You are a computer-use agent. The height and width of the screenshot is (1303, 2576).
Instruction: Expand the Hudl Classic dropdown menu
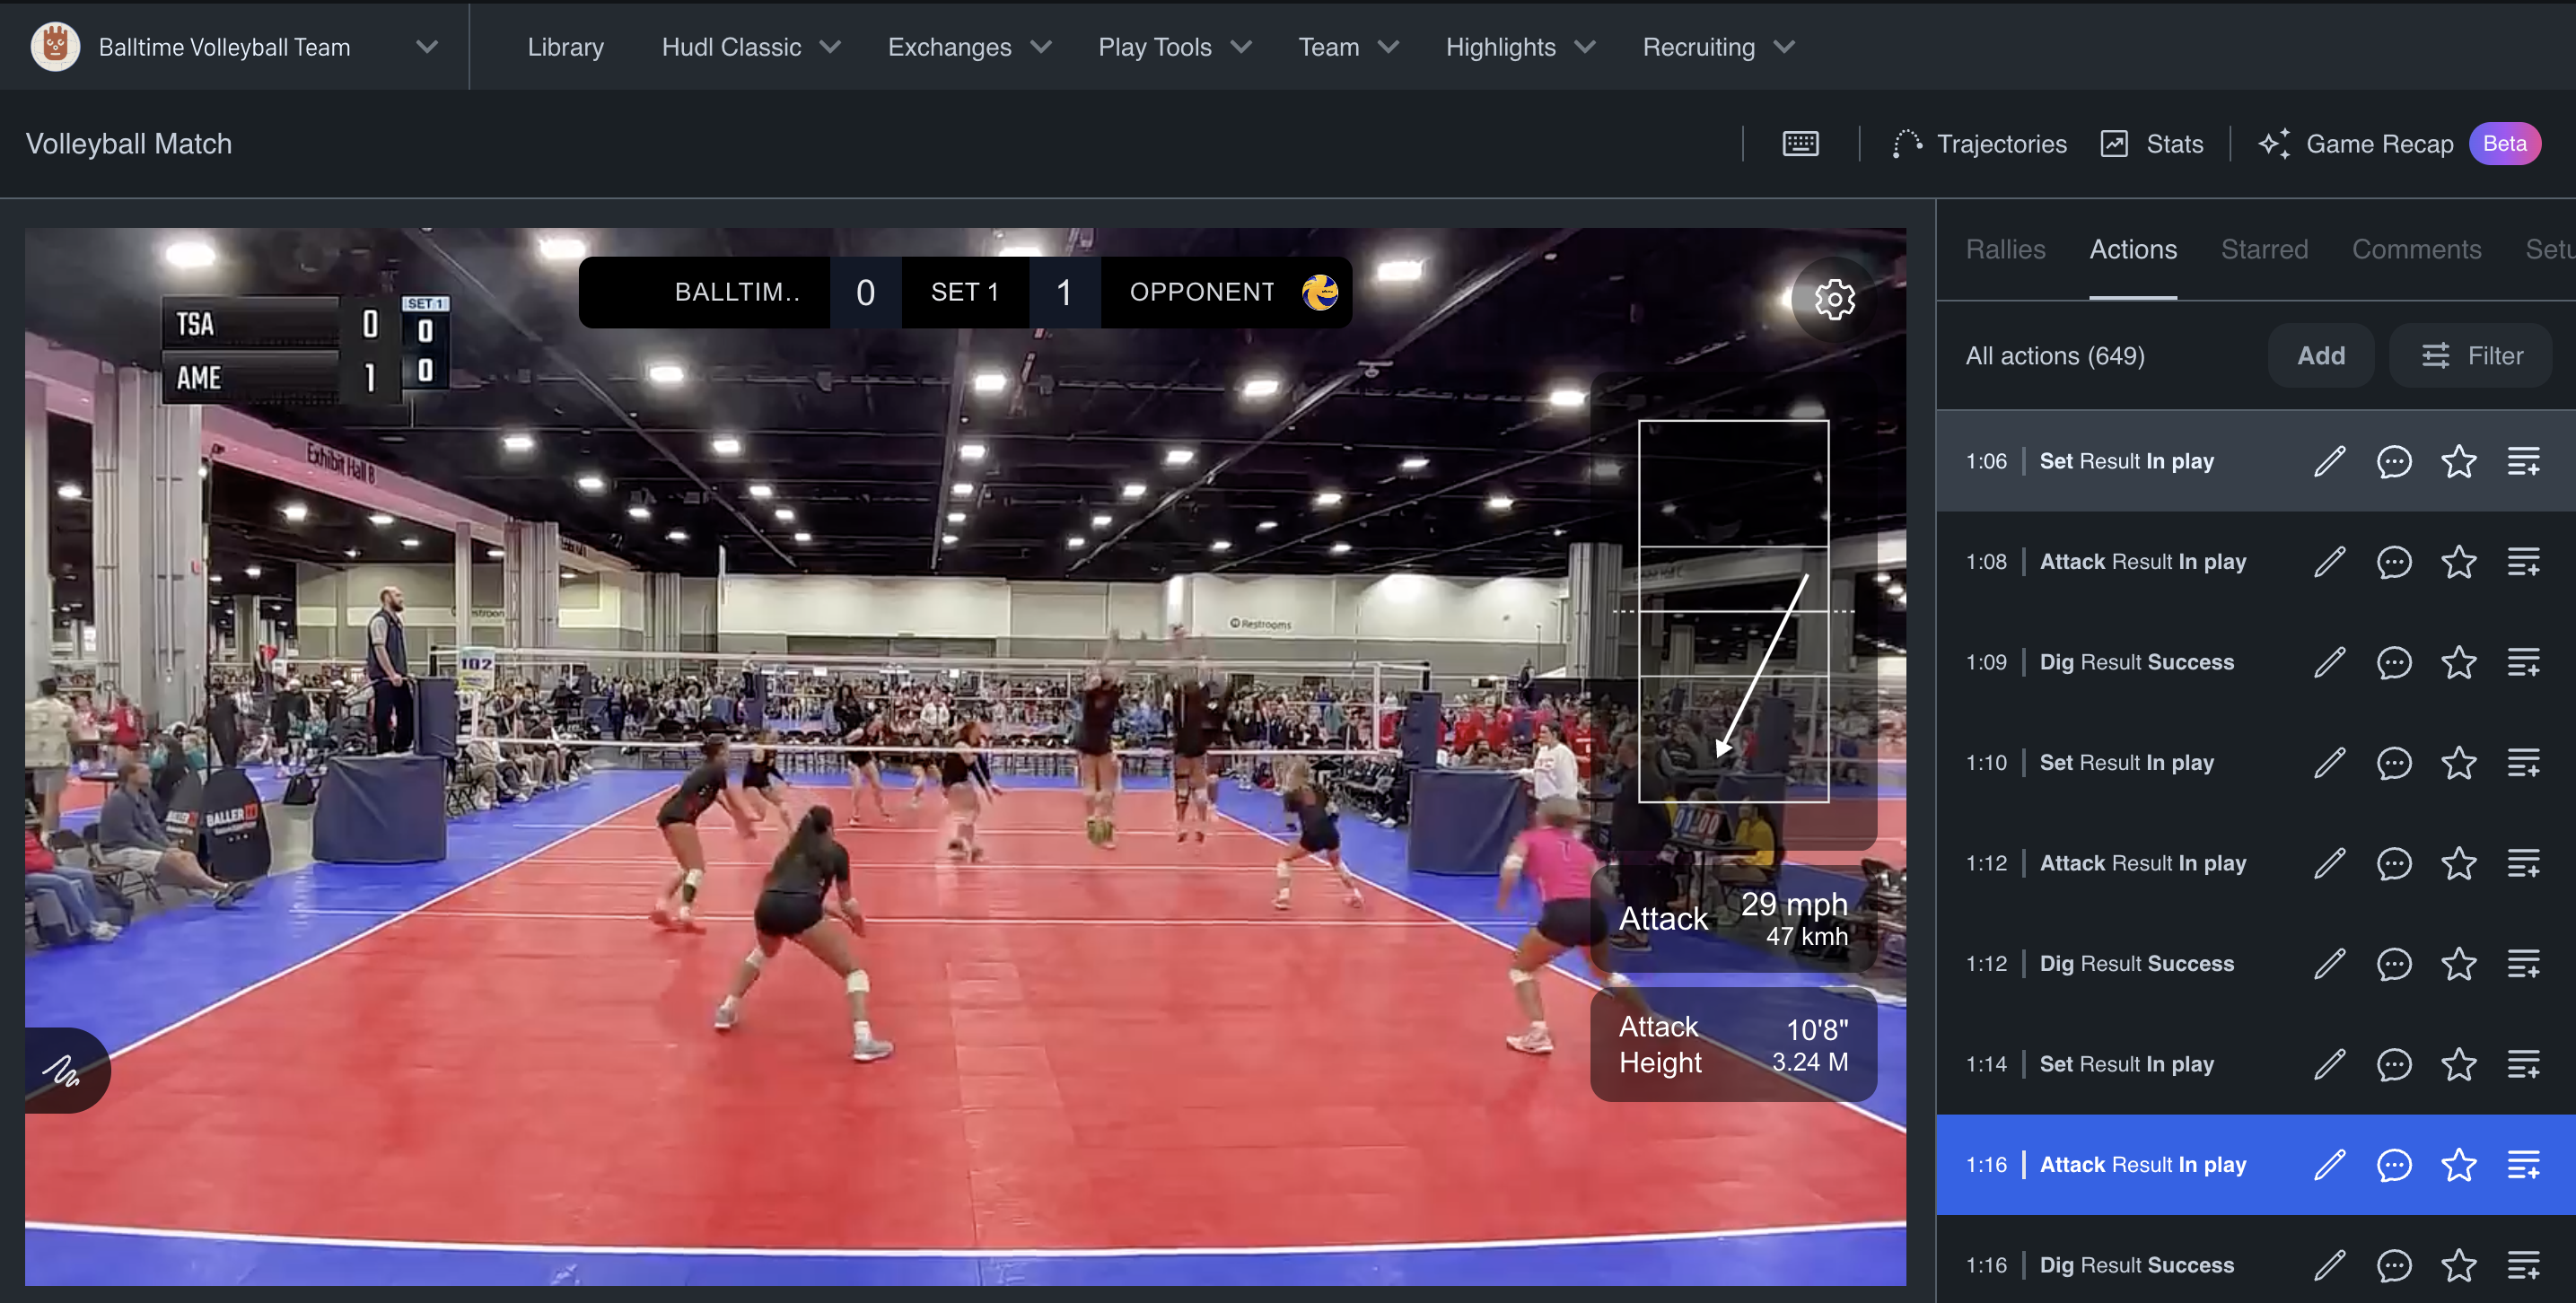point(750,47)
